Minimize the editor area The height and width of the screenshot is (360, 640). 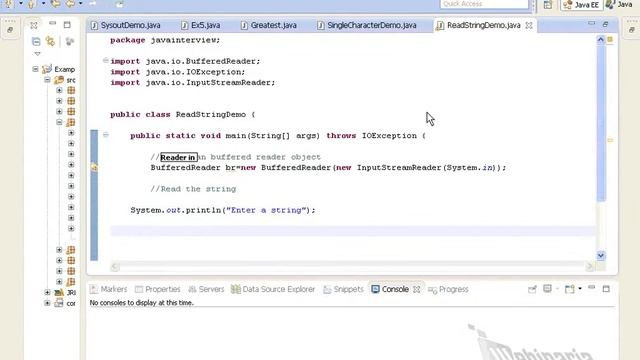[591, 24]
